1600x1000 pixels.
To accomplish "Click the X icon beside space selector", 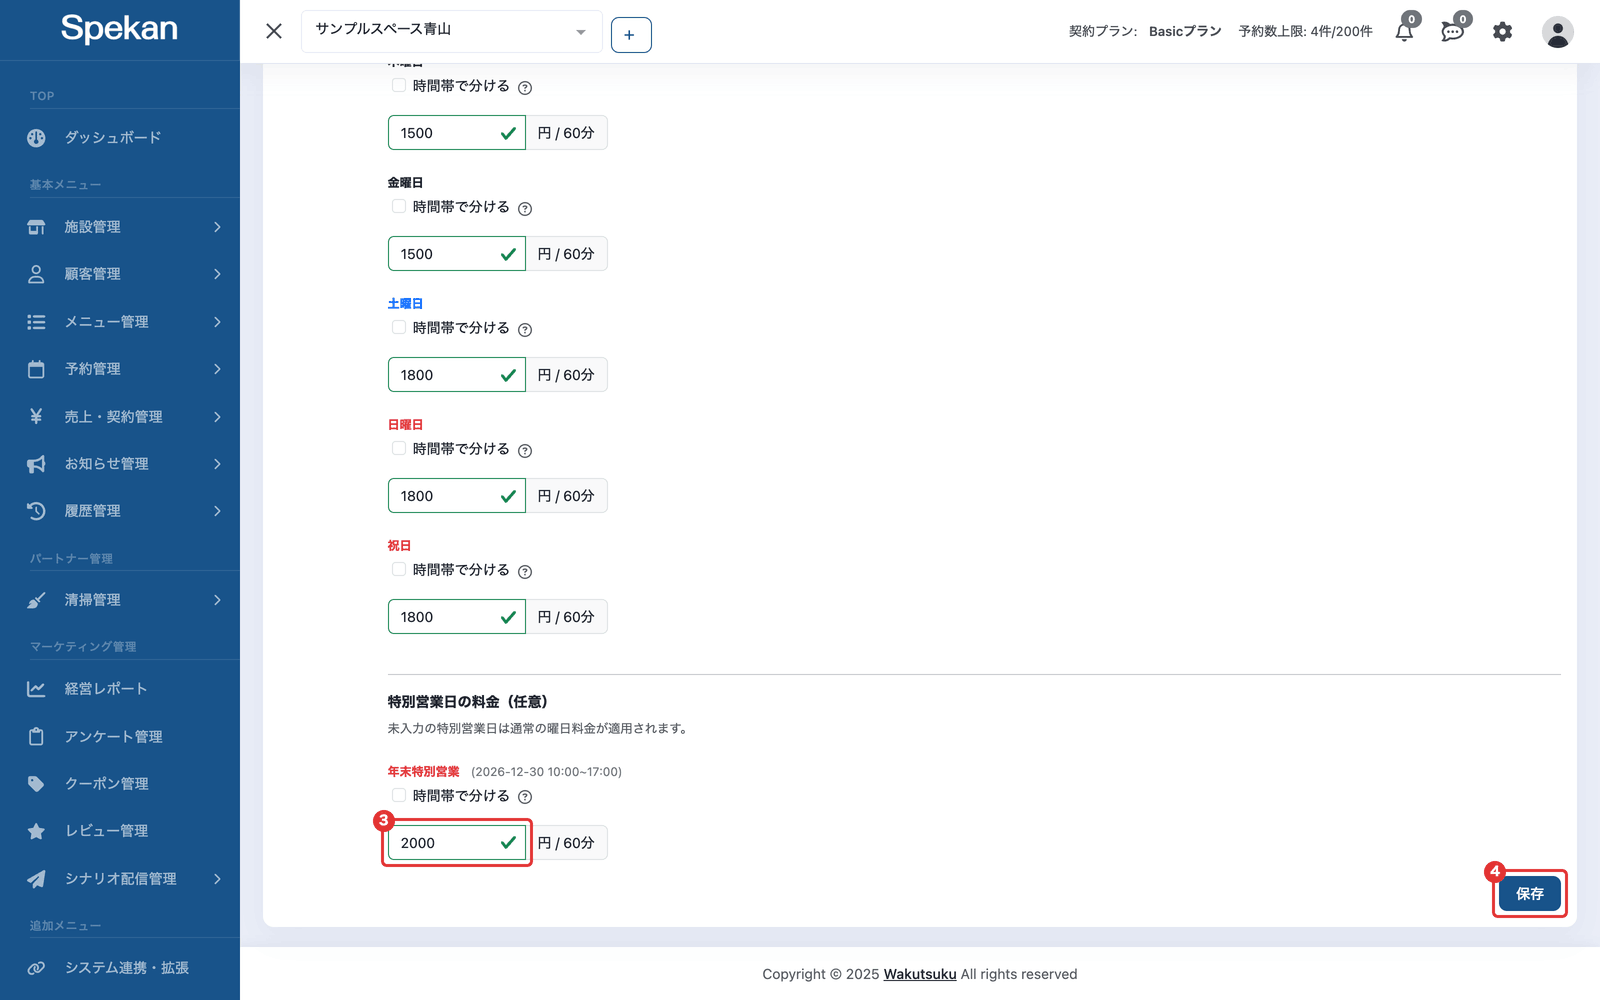I will (x=274, y=31).
